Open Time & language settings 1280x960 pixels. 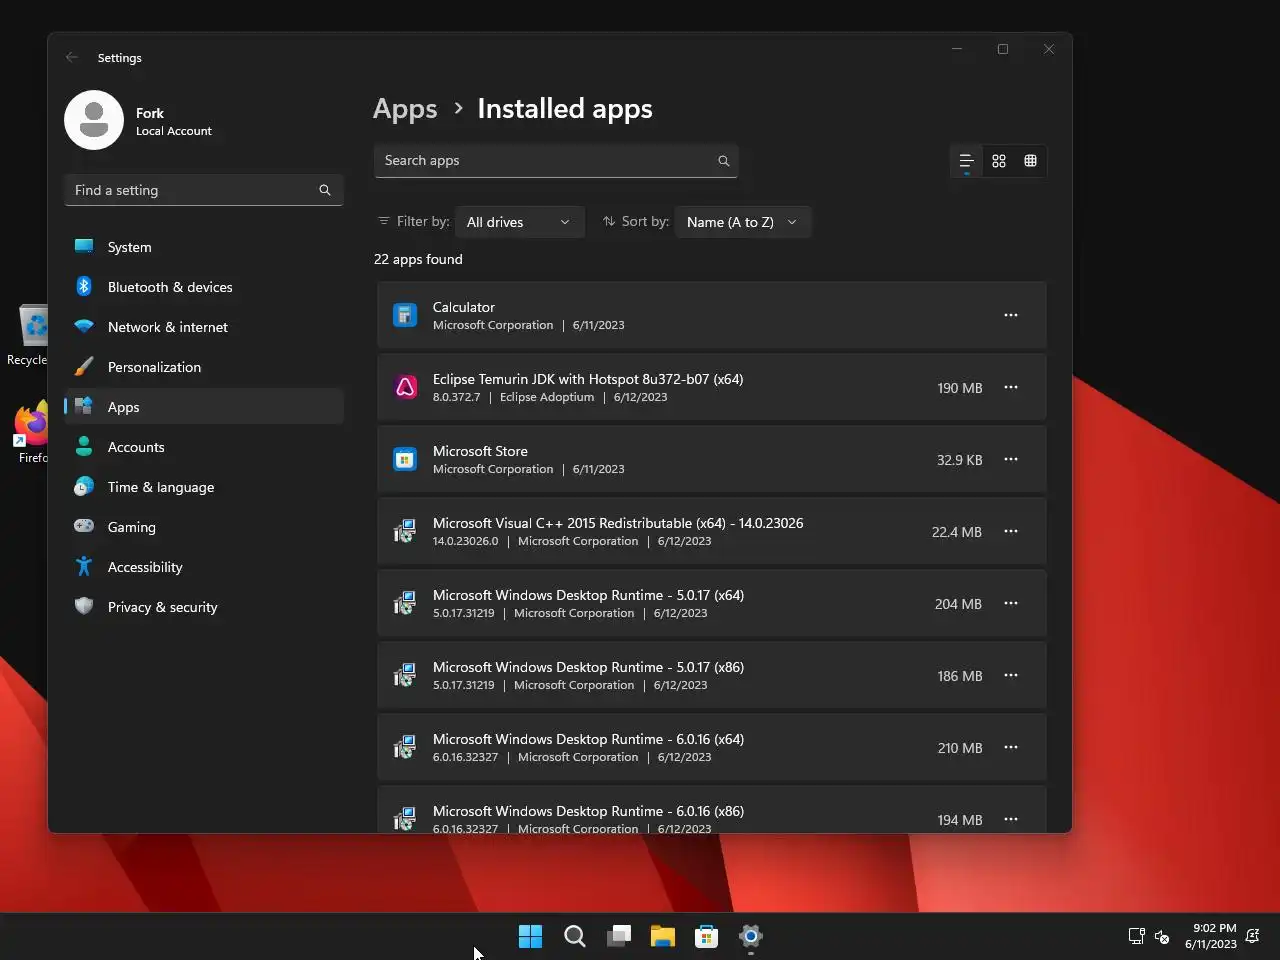click(x=204, y=487)
